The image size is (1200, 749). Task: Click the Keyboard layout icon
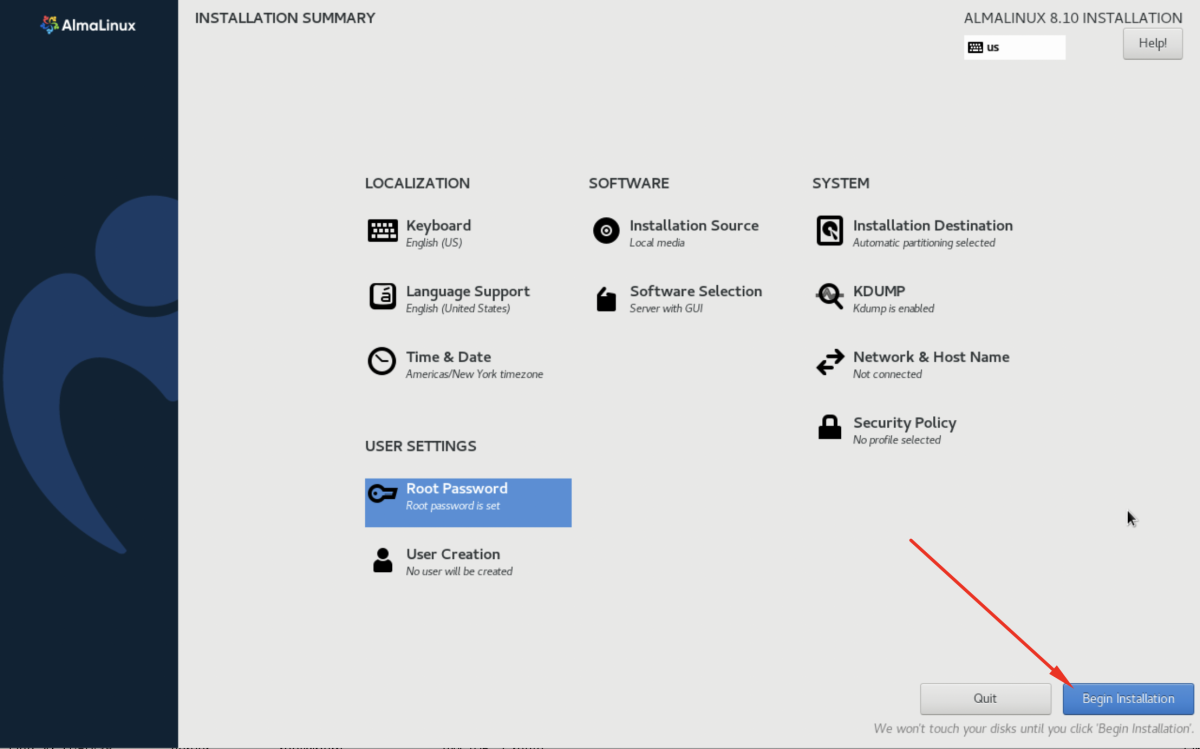click(x=382, y=231)
